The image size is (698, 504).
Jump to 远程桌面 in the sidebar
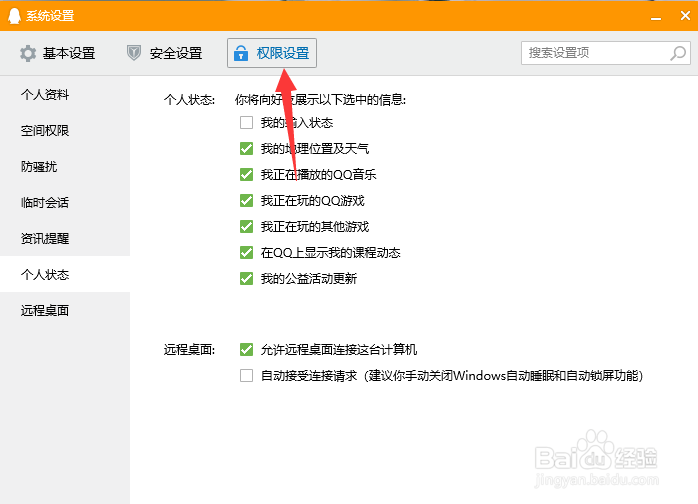pyautogui.click(x=65, y=310)
